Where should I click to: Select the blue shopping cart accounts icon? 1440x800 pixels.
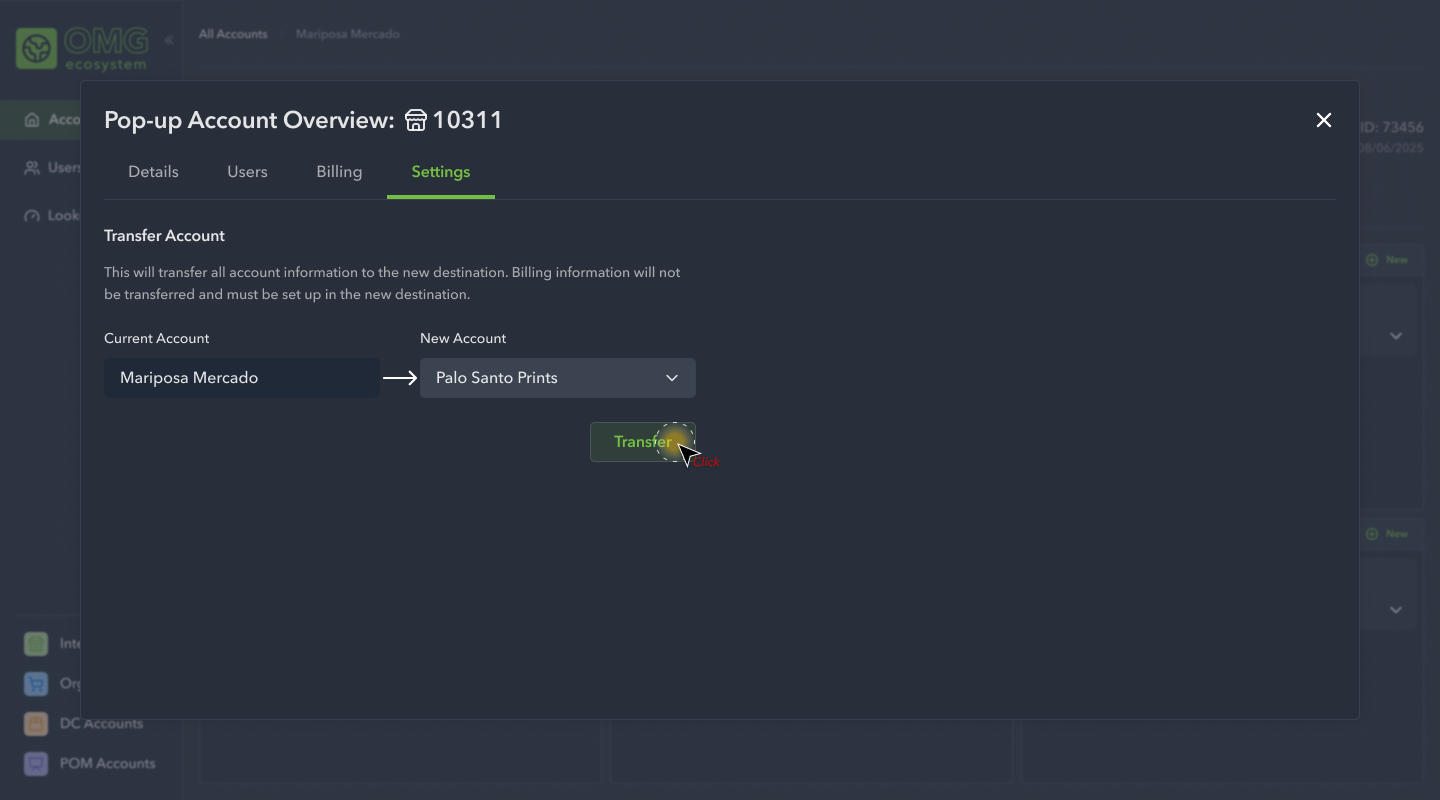click(36, 684)
